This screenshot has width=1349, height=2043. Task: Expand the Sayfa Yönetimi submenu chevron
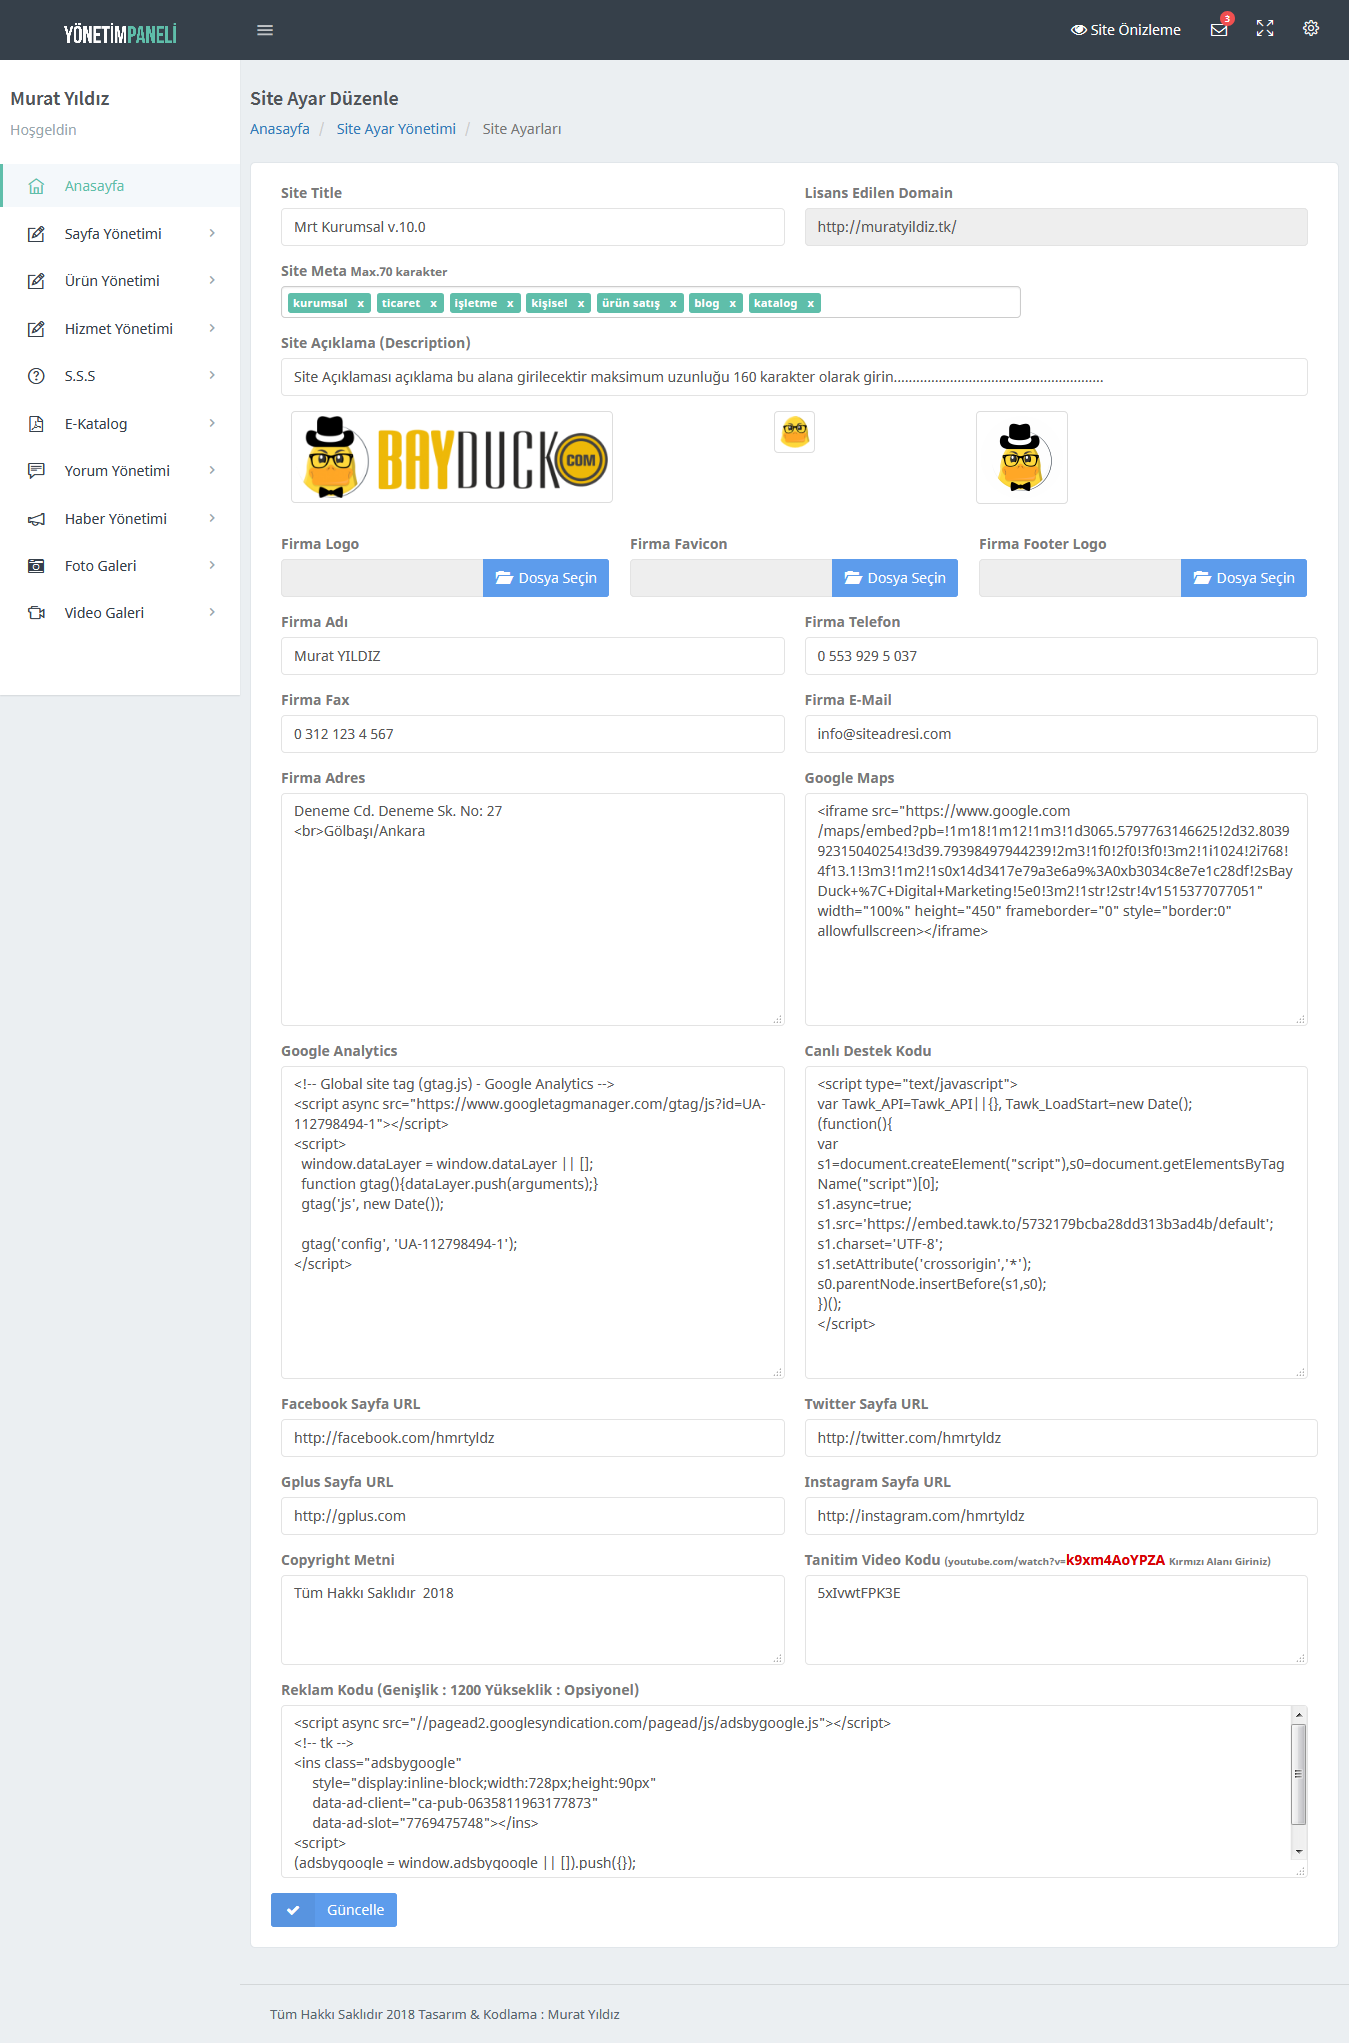[212, 233]
